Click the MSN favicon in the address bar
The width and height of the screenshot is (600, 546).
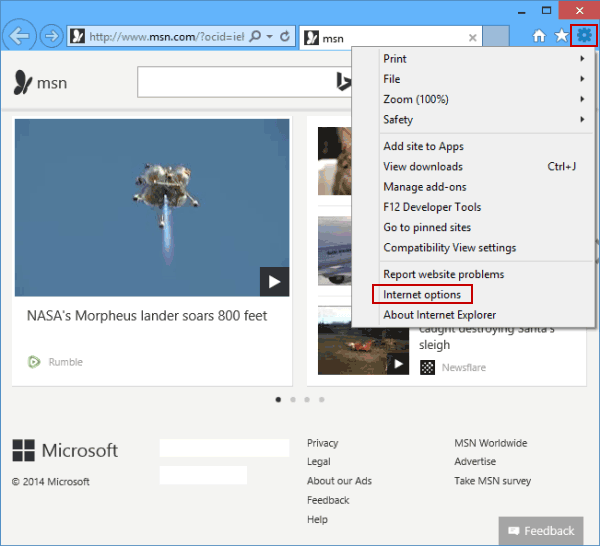[78, 36]
